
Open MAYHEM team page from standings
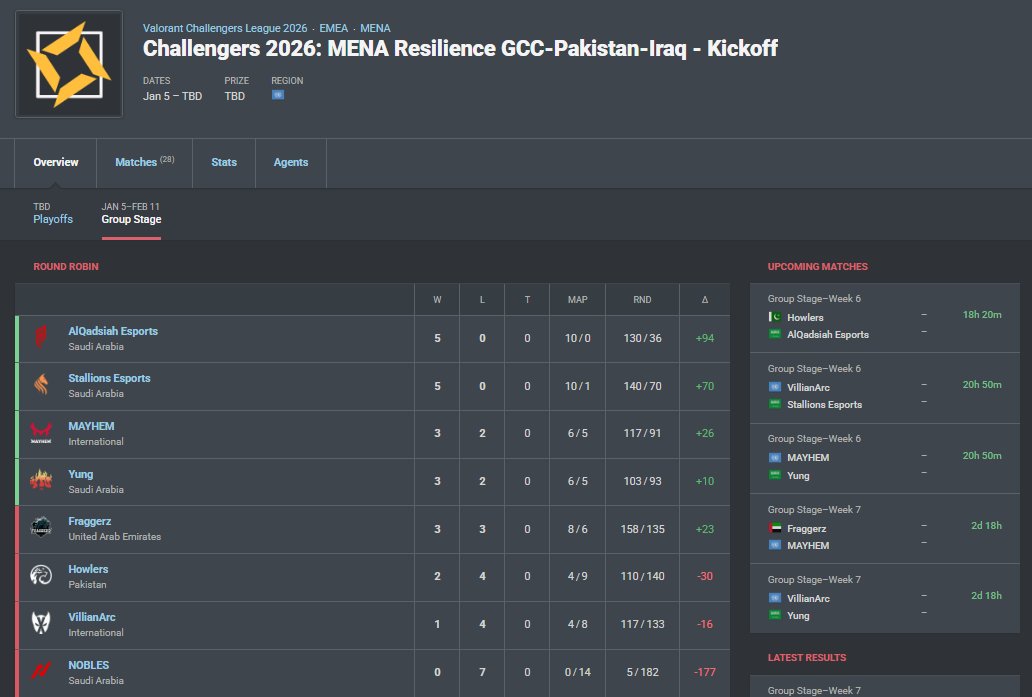pyautogui.click(x=91, y=426)
